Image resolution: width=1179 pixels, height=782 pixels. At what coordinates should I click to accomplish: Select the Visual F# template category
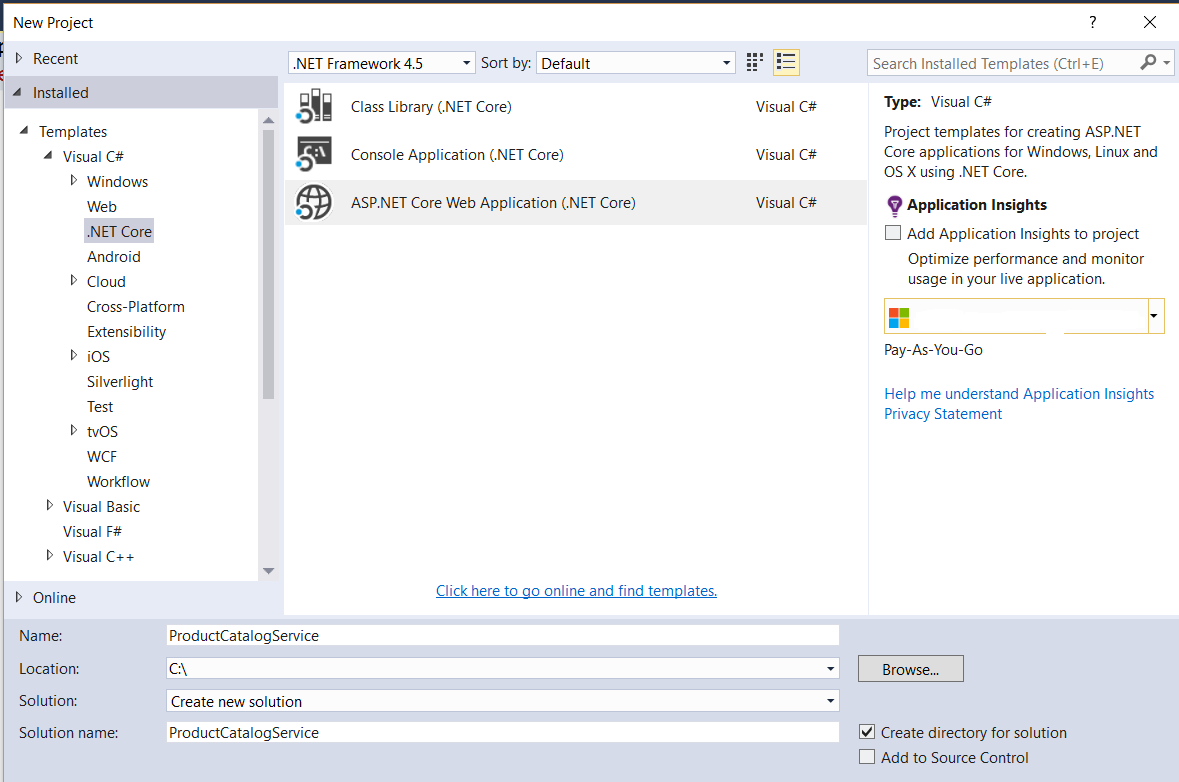[92, 532]
